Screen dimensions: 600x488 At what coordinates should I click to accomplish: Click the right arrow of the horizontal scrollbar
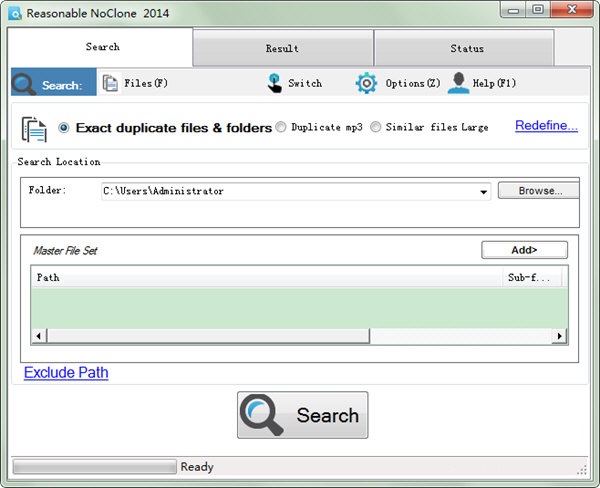click(x=559, y=336)
